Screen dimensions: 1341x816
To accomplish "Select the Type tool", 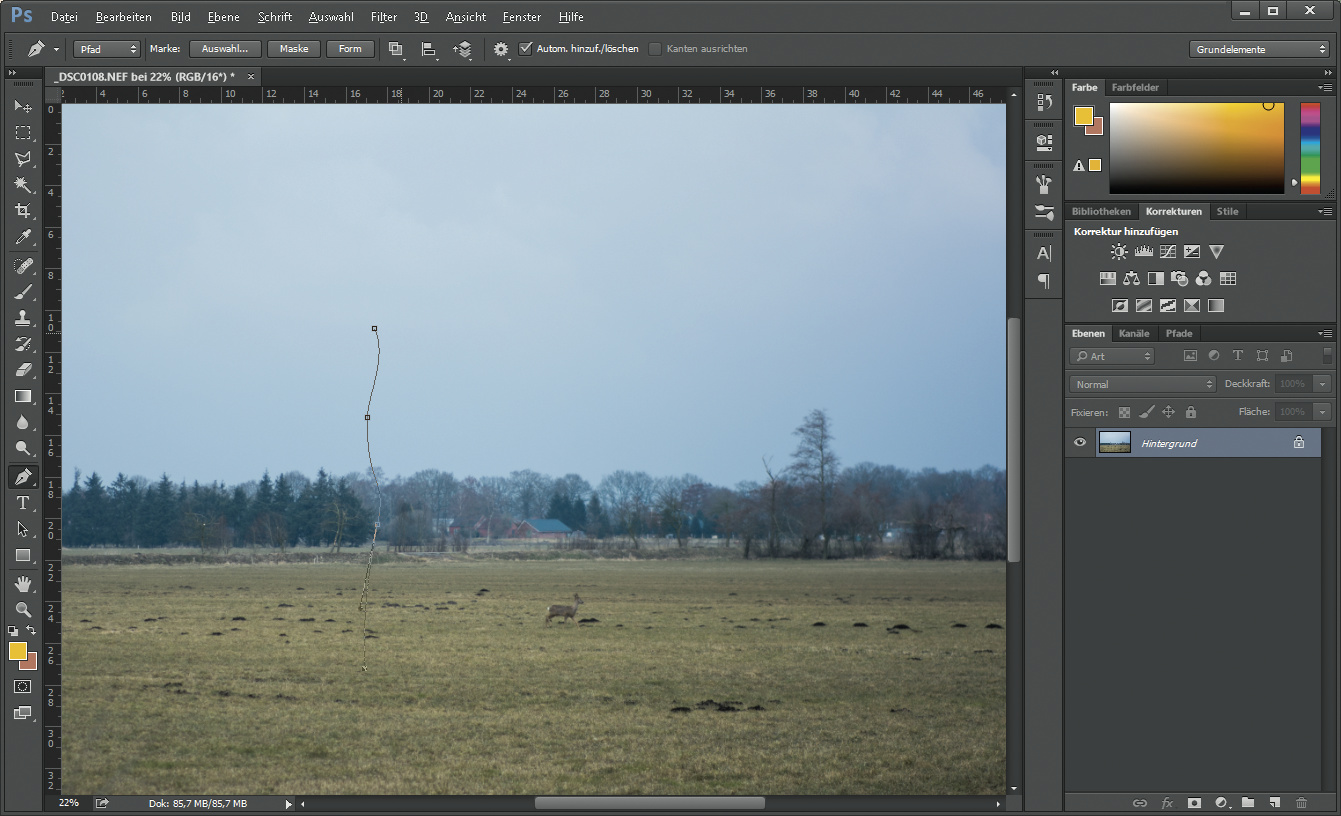I will (22, 502).
